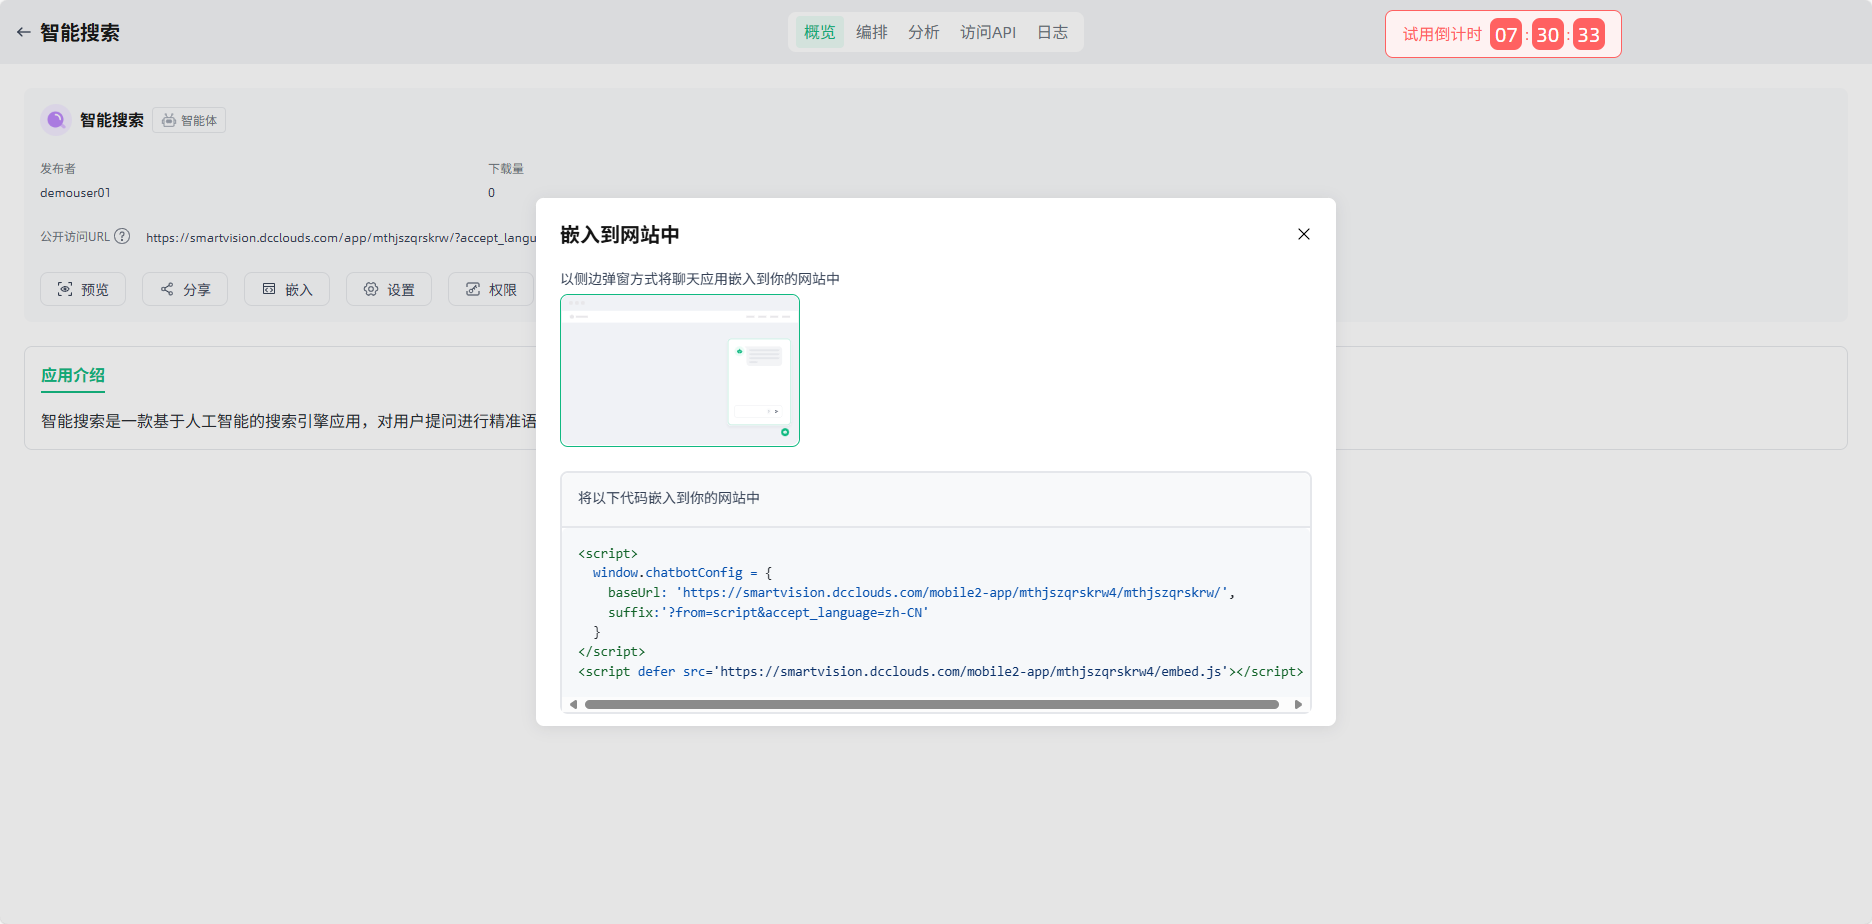The height and width of the screenshot is (924, 1872).
Task: Click the 嵌入 button
Action: [287, 289]
